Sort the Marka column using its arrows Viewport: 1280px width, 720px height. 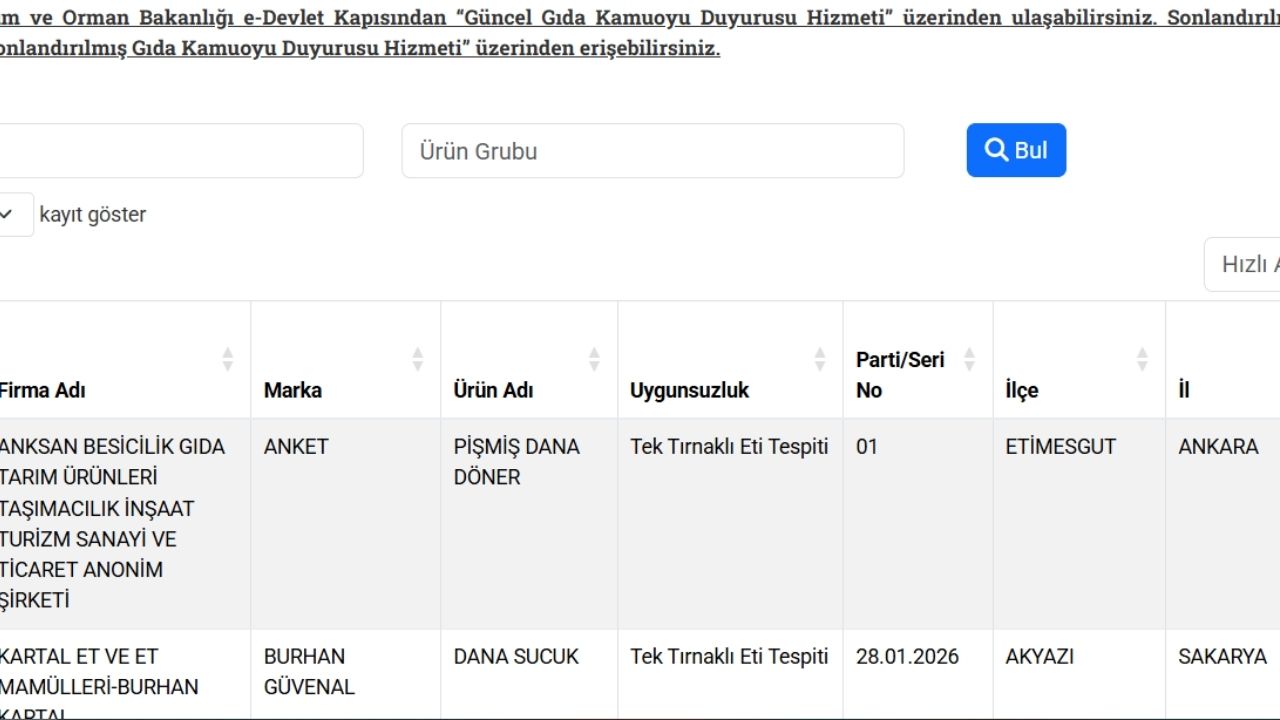(418, 359)
